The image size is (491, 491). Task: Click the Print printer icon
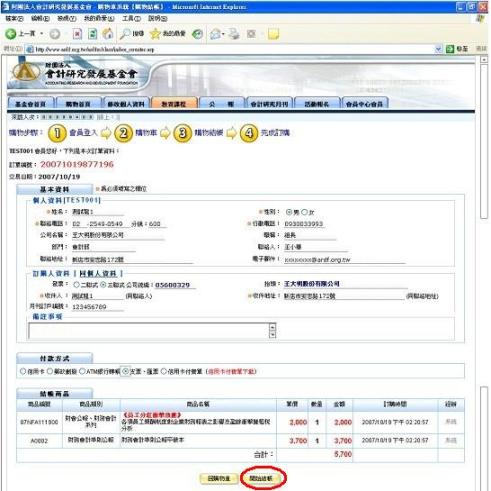[x=234, y=34]
